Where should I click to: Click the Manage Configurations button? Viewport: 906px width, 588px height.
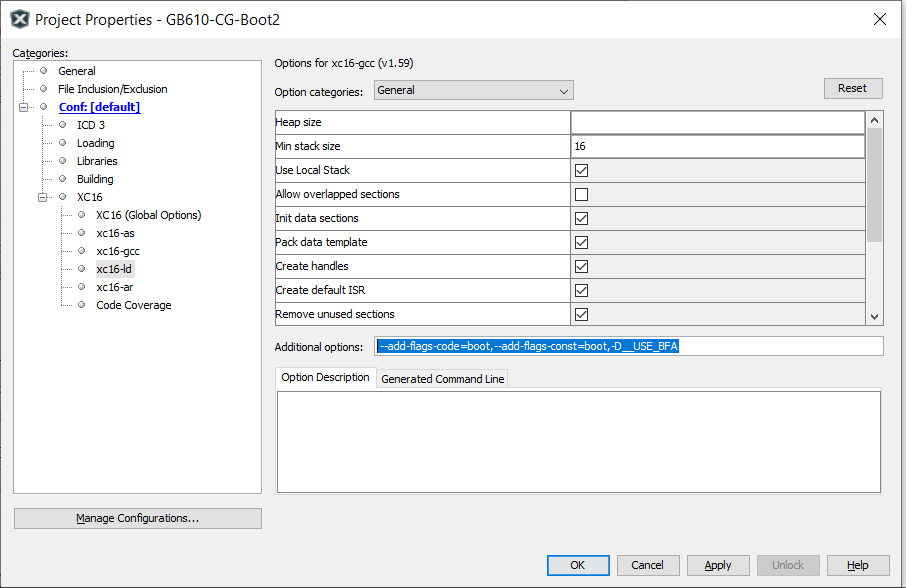pos(138,518)
